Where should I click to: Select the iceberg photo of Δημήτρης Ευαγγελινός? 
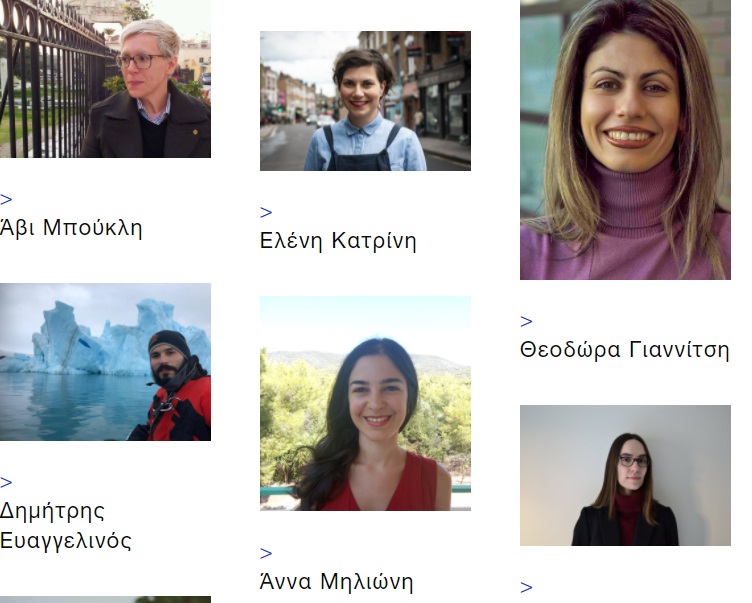(105, 362)
